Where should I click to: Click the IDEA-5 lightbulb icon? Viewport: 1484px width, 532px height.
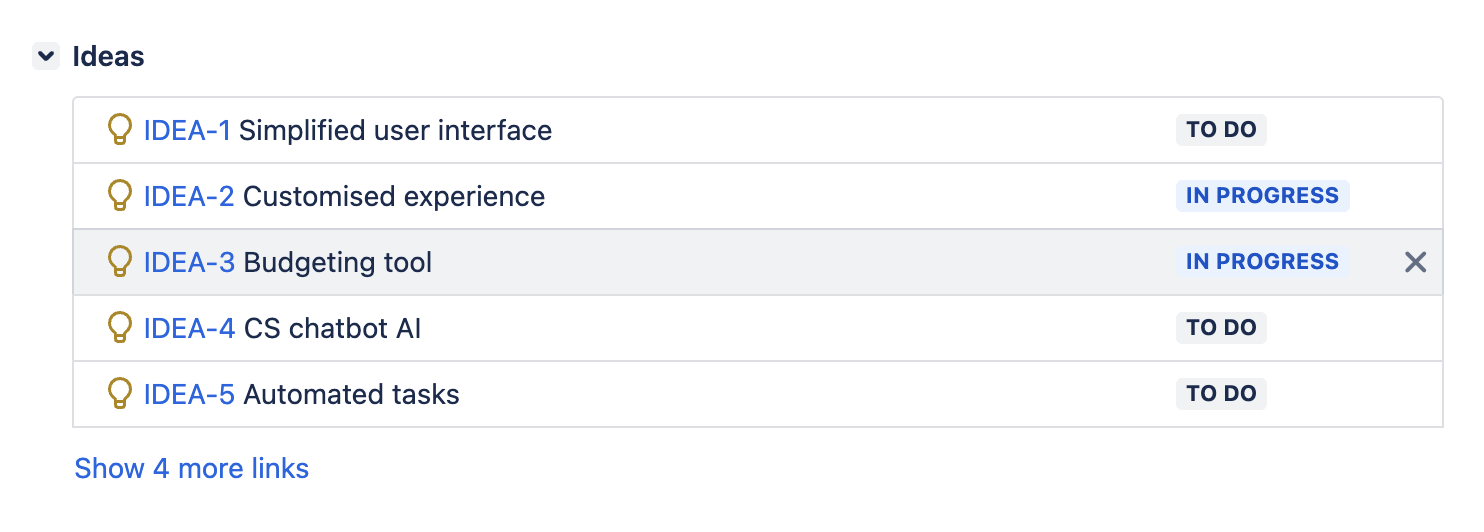(x=119, y=394)
